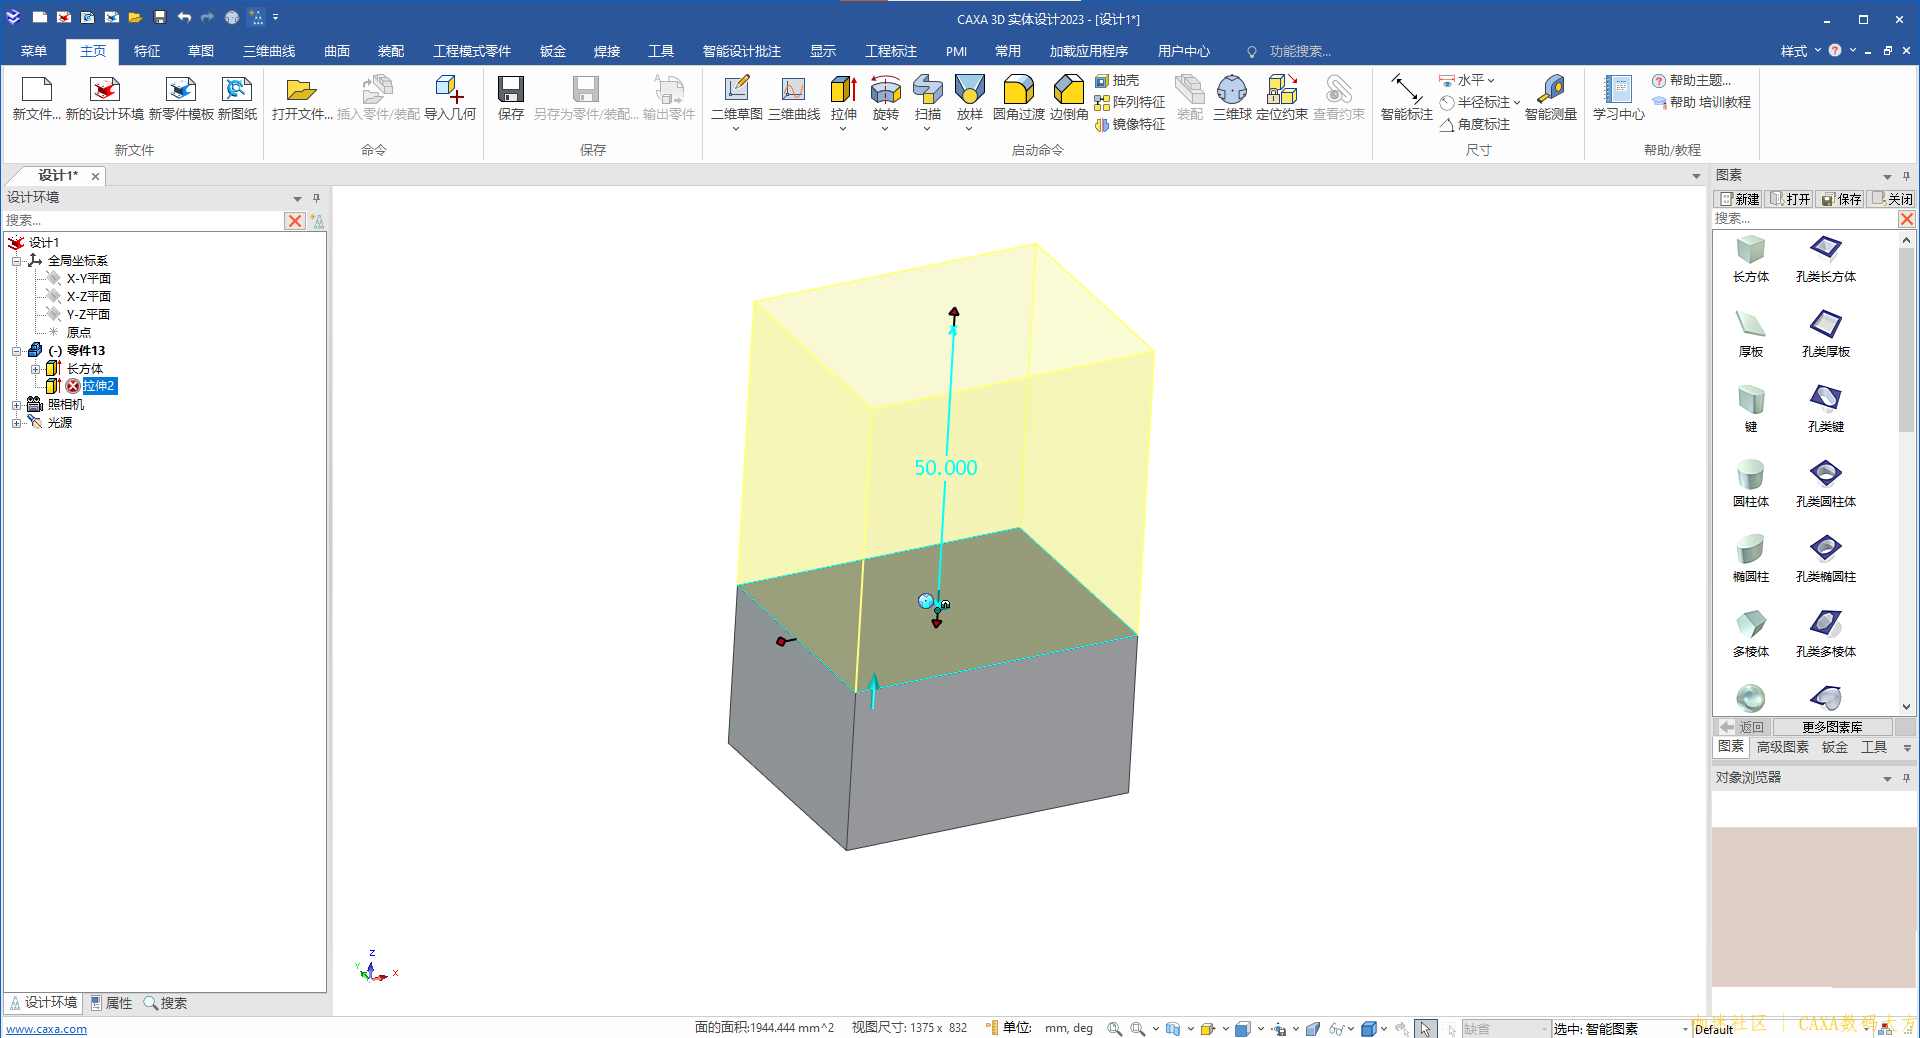Viewport: 1920px width, 1038px height.
Task: Create a new drawing with 新图纸
Action: (237, 98)
